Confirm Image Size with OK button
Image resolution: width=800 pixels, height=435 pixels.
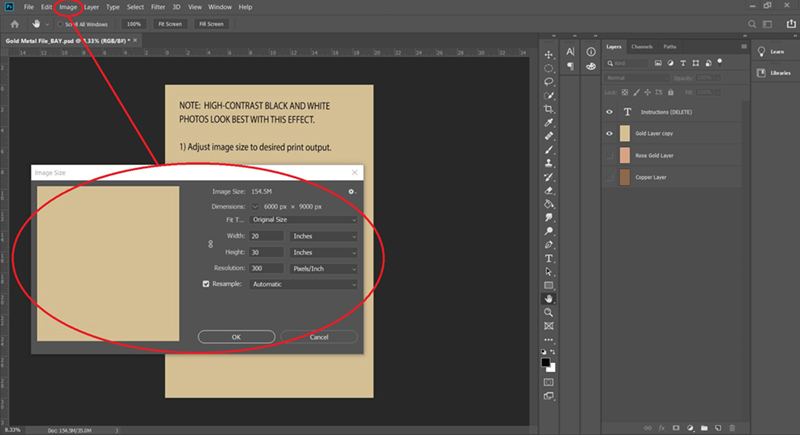[x=236, y=337]
